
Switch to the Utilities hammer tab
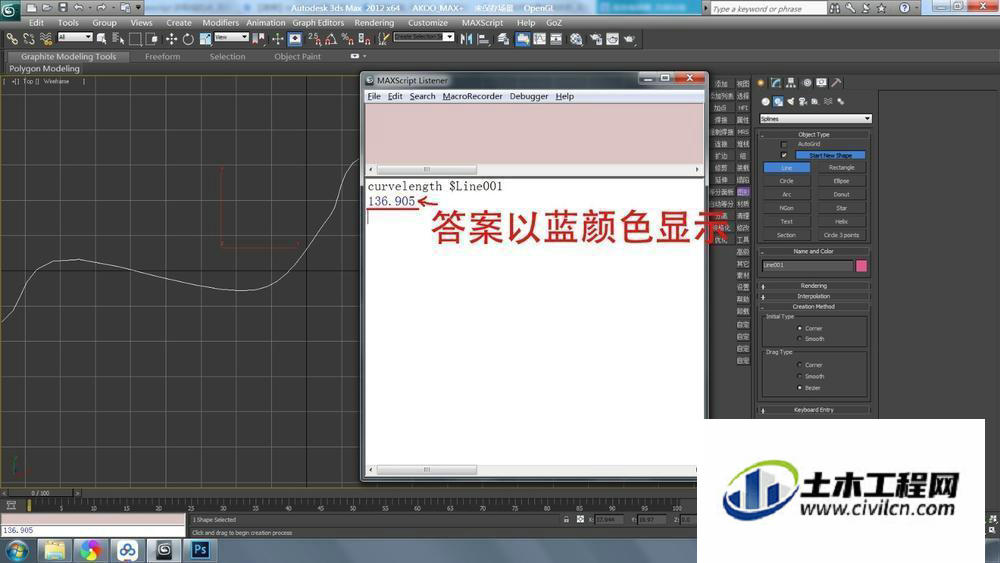point(836,83)
